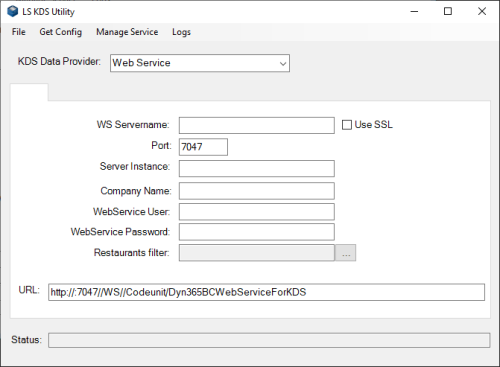Click the disabled Restaurants filter field
This screenshot has width=500, height=367.
click(x=257, y=253)
